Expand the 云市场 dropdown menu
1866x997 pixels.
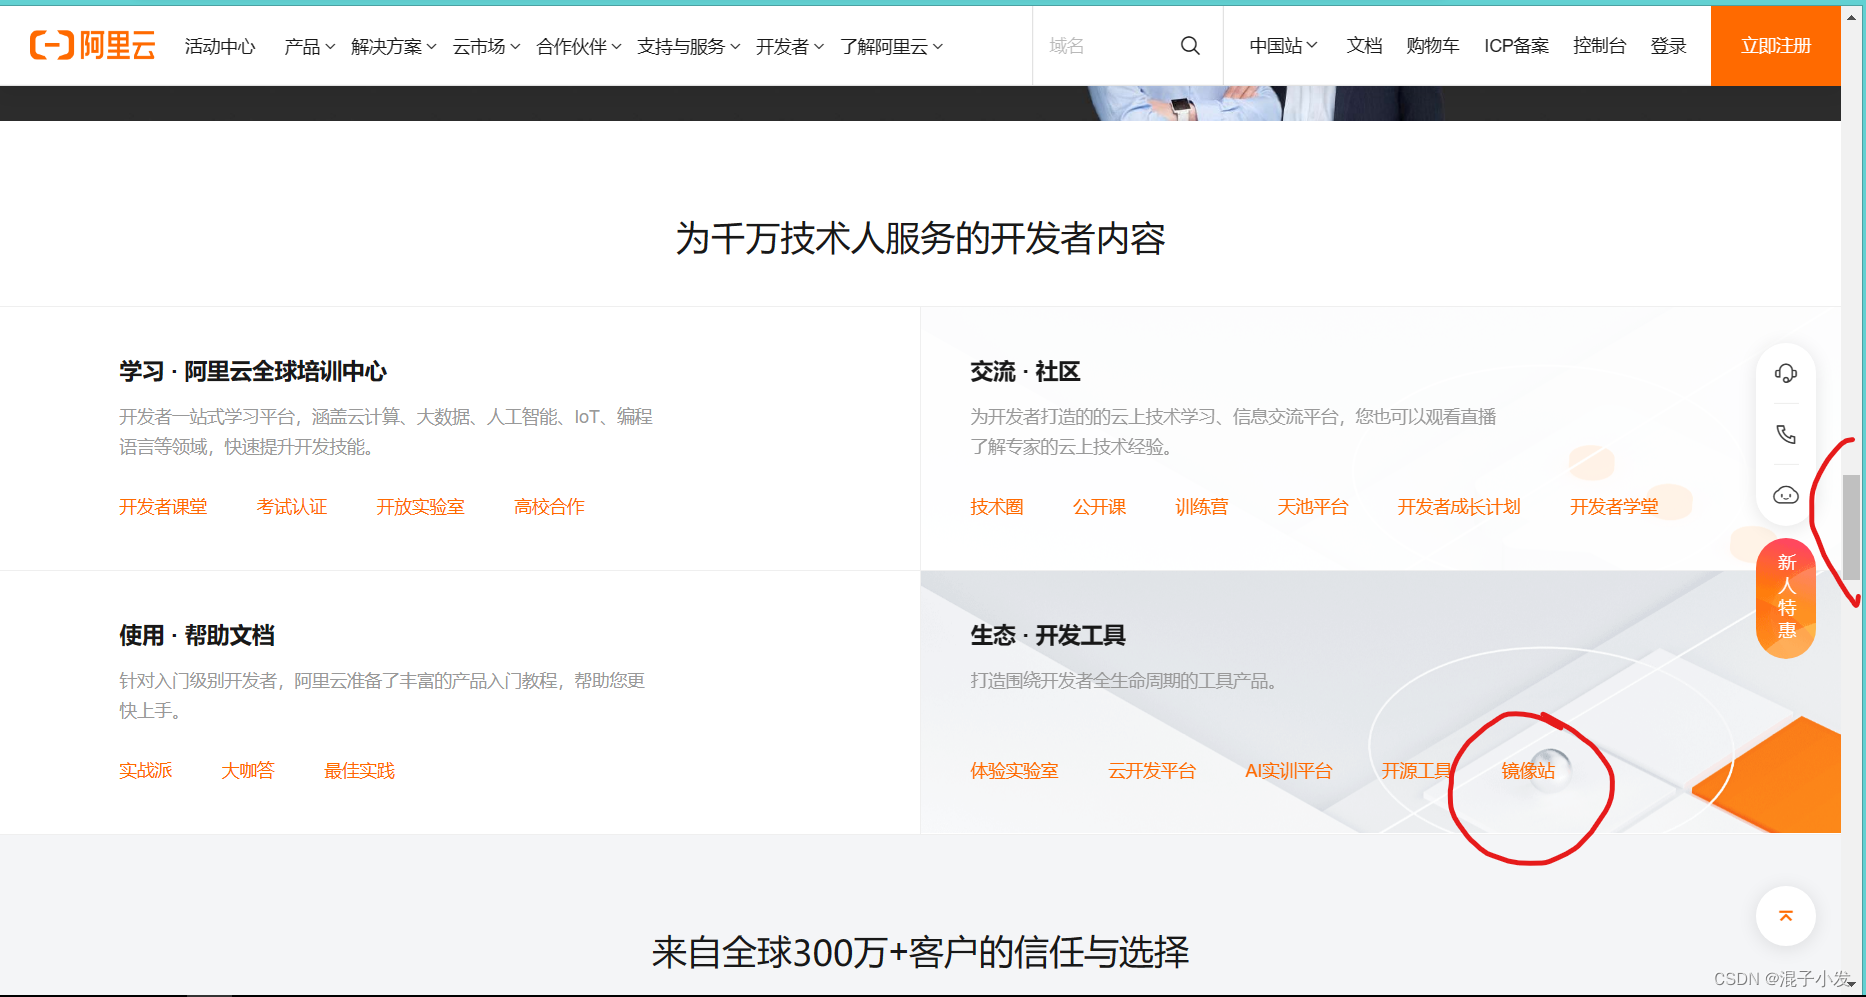[x=486, y=47]
